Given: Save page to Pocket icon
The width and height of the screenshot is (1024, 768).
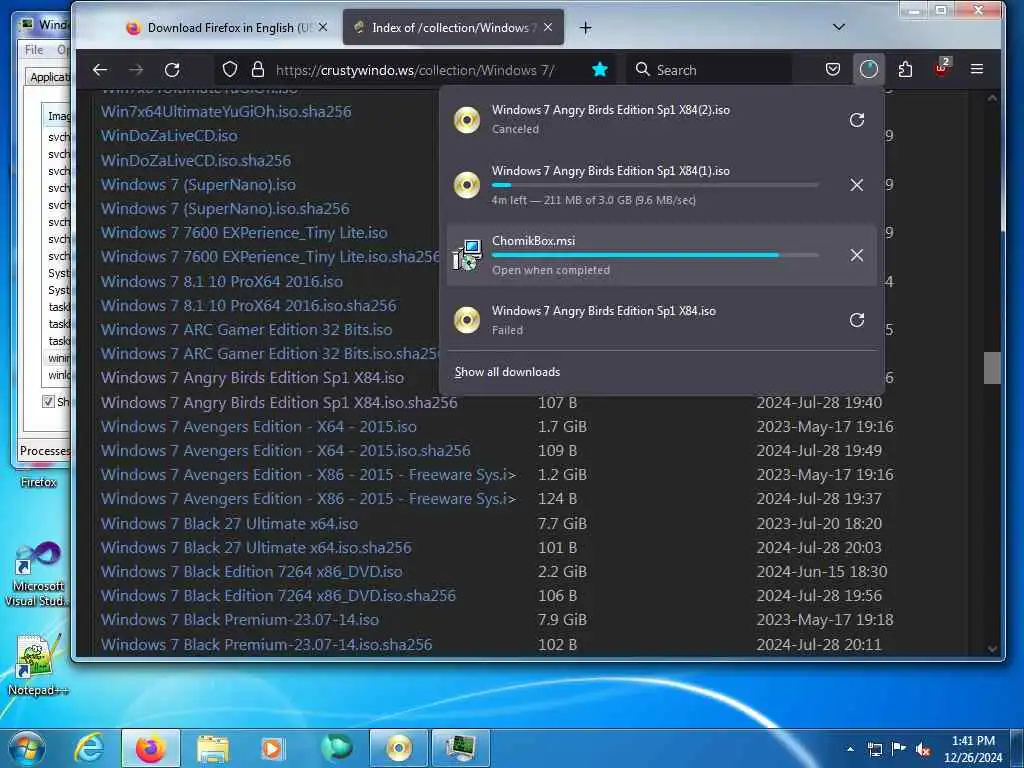Looking at the screenshot, I should (833, 69).
